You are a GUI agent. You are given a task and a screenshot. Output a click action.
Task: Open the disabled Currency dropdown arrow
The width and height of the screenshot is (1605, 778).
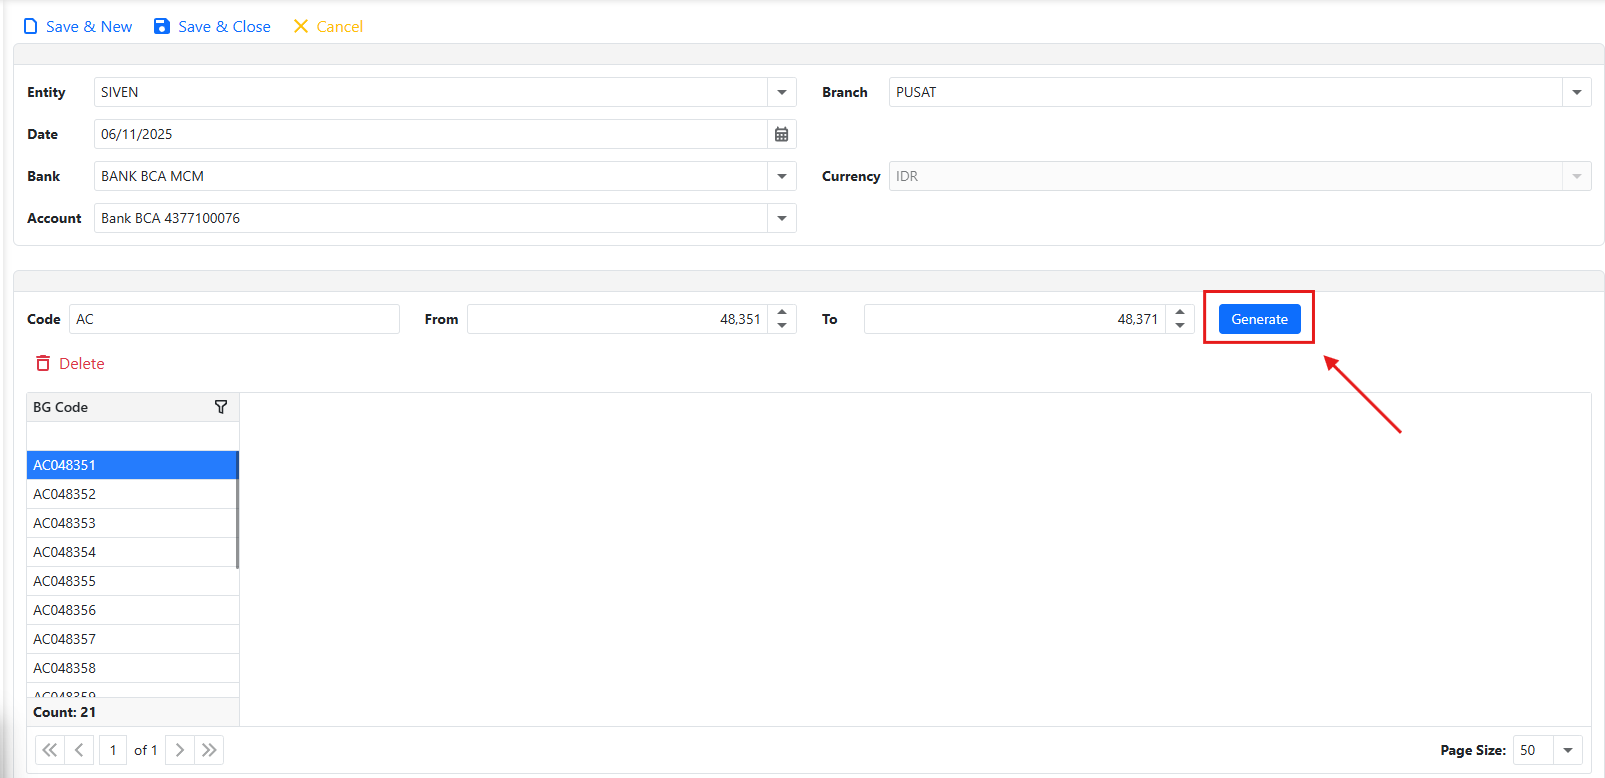tap(1577, 176)
